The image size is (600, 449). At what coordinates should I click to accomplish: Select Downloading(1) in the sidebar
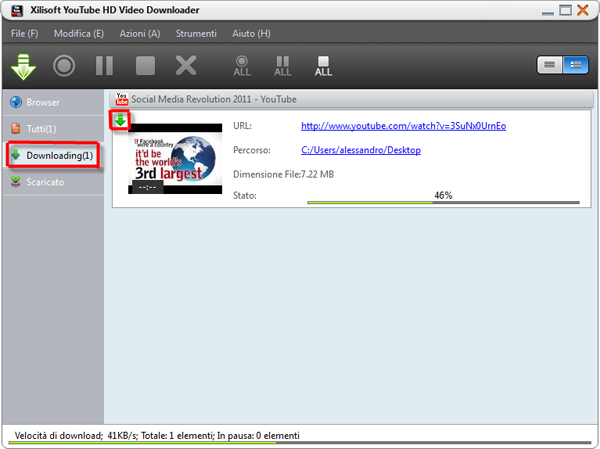(53, 155)
